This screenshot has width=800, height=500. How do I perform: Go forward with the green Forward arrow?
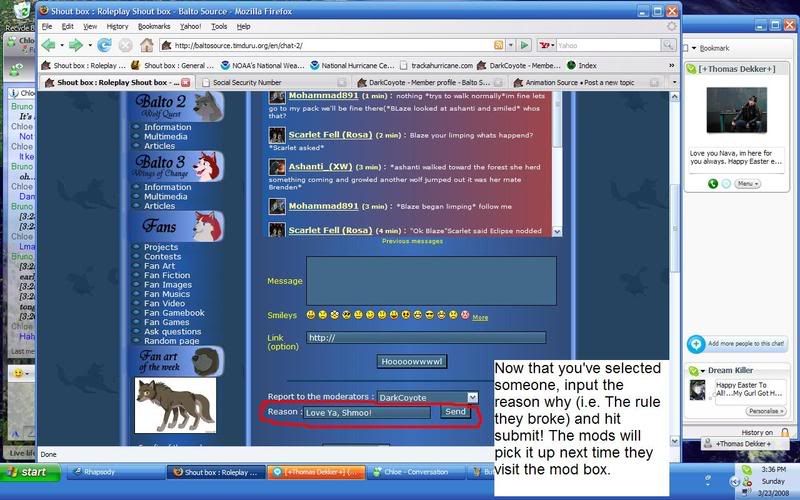click(76, 45)
